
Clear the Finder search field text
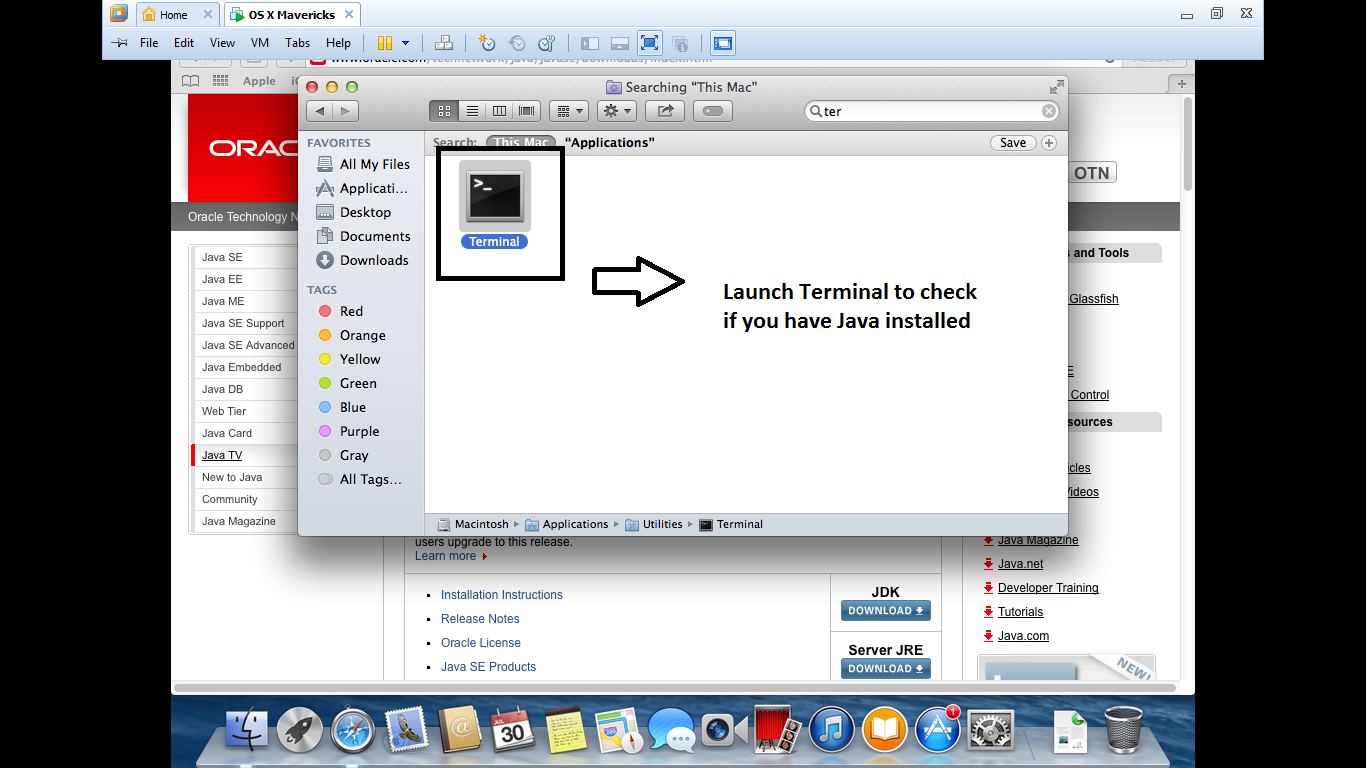(x=1048, y=111)
